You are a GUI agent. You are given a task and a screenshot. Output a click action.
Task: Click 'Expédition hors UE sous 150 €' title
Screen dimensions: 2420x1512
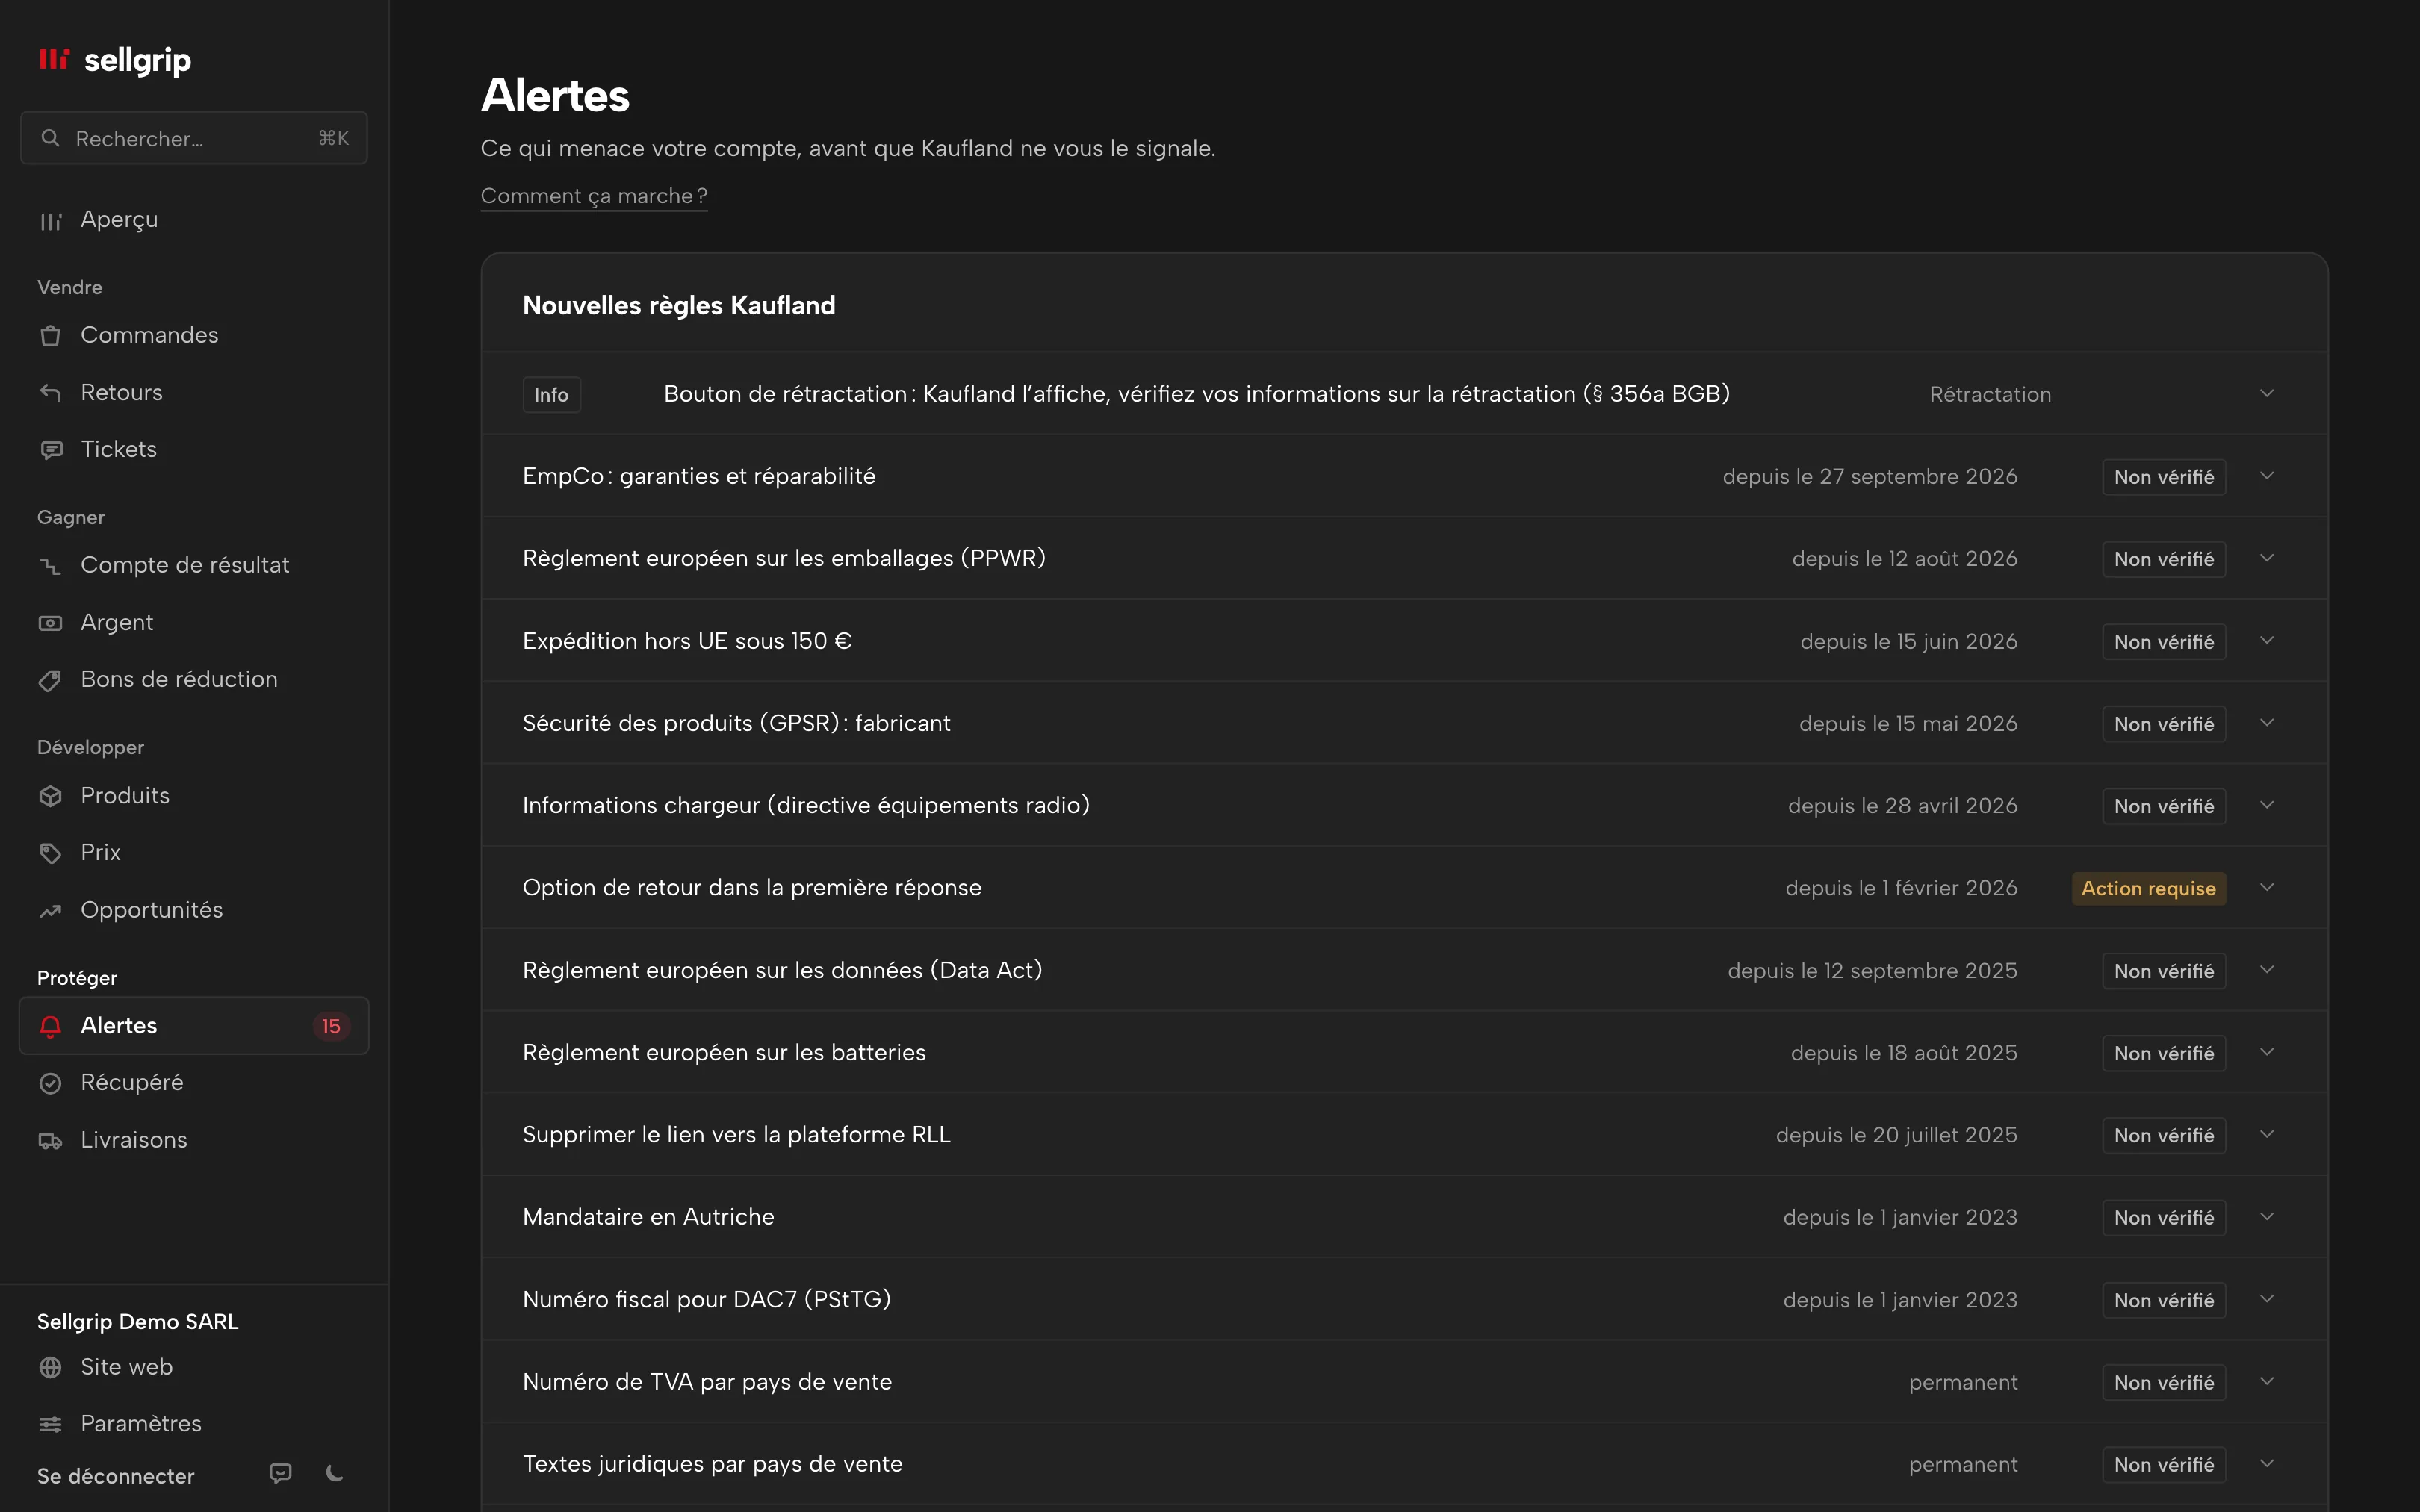(687, 641)
